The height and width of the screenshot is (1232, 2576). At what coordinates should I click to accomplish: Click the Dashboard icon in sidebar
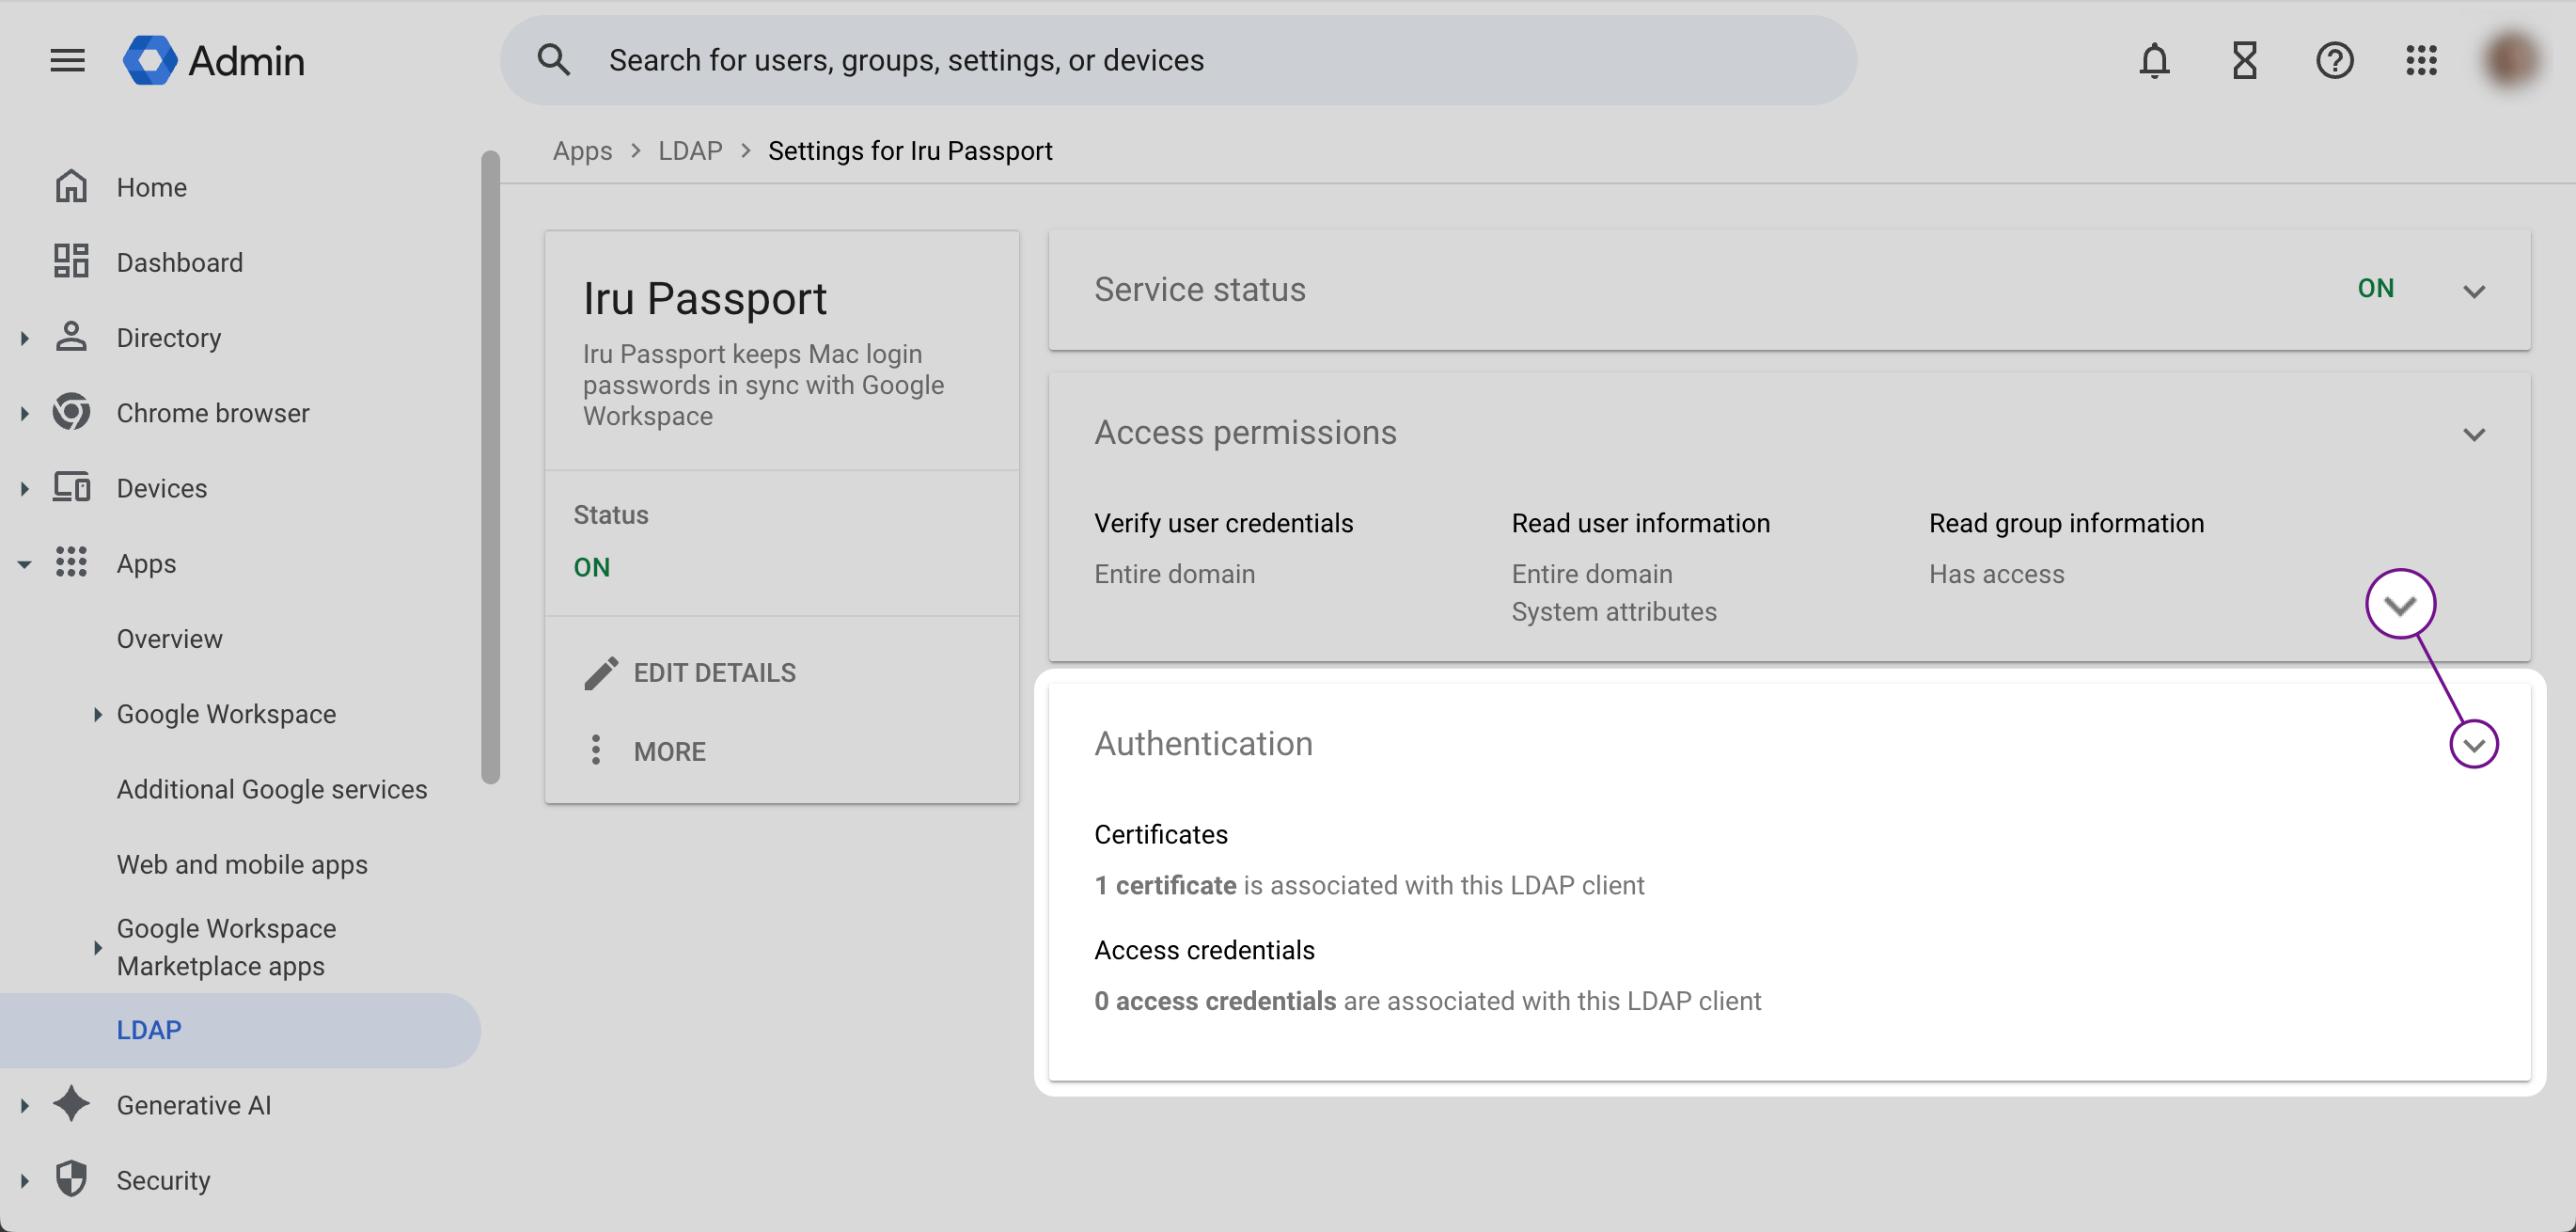tap(71, 262)
